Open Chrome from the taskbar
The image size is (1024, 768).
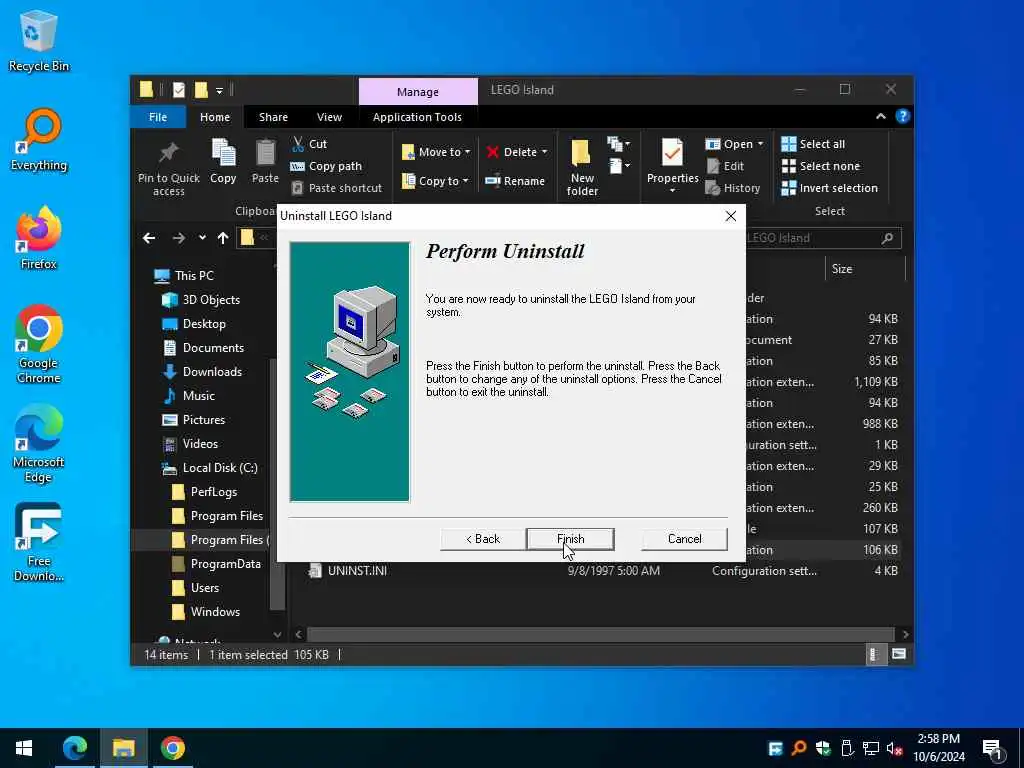(x=172, y=748)
